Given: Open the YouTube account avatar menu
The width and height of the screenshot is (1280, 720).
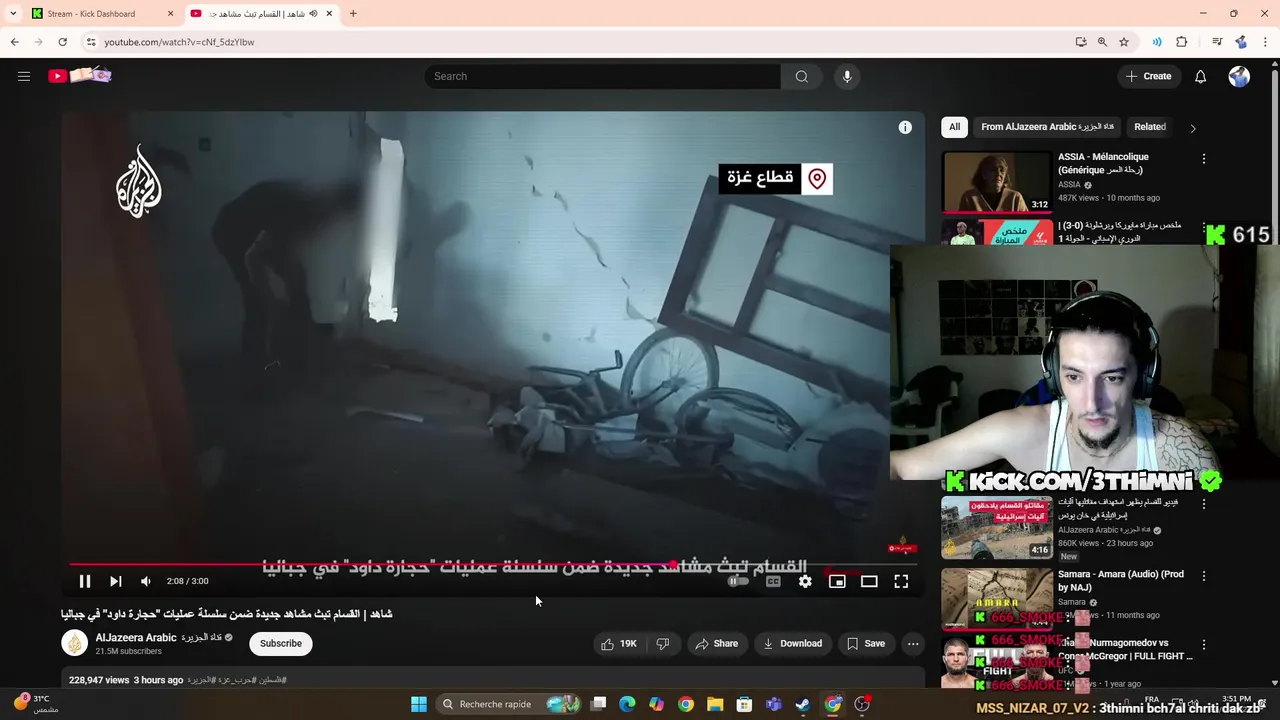Looking at the screenshot, I should point(1239,76).
